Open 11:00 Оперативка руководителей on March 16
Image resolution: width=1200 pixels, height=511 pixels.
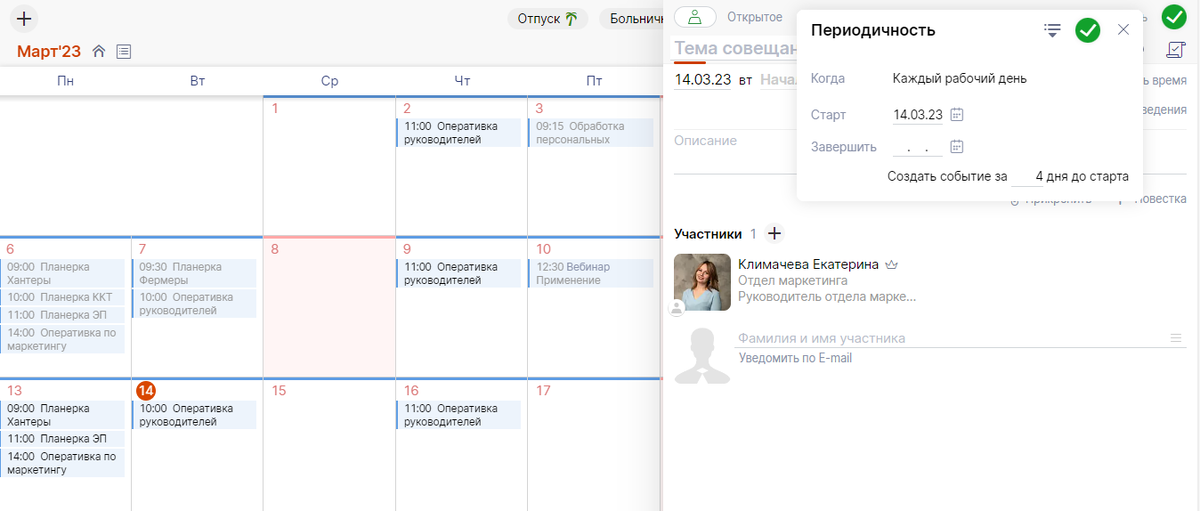click(x=458, y=415)
